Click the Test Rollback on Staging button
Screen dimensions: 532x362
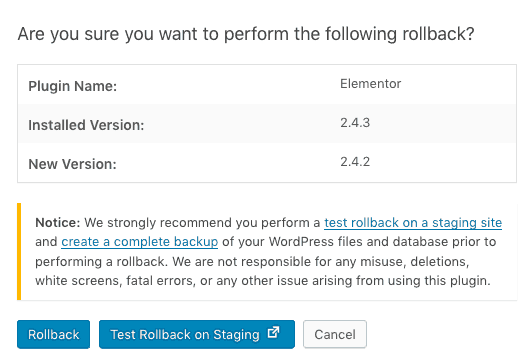[197, 334]
